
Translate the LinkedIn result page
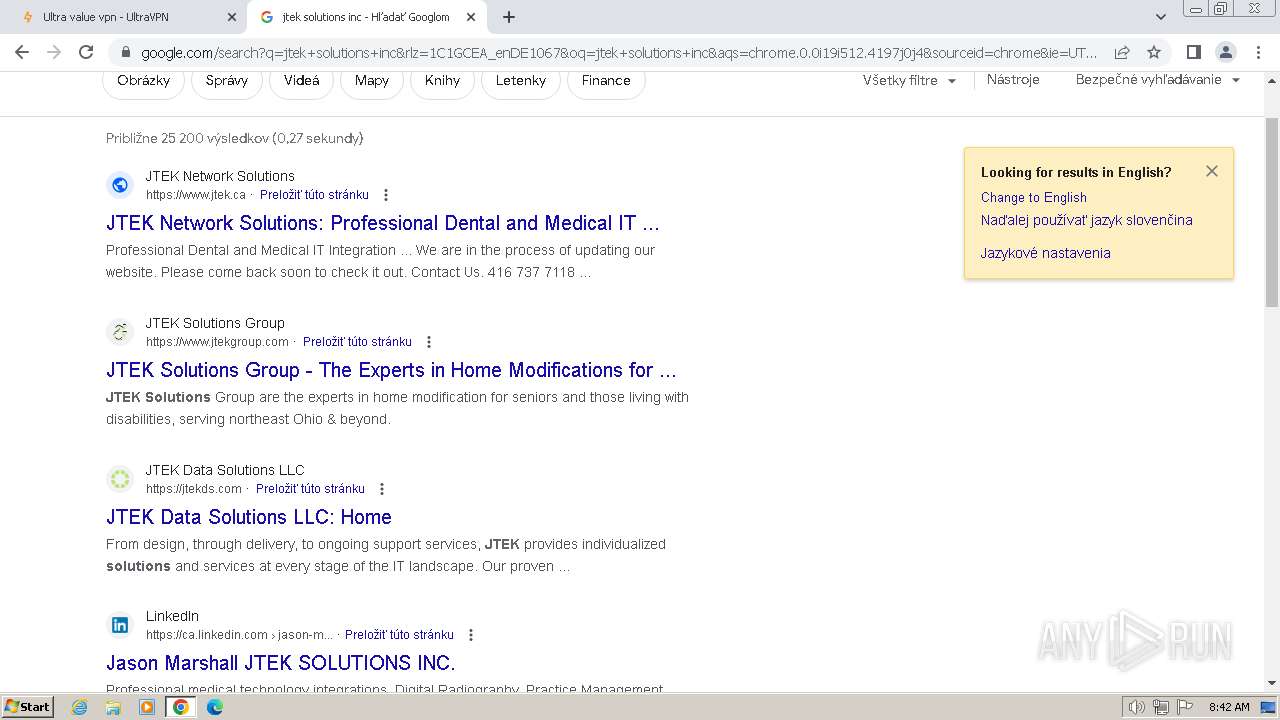tap(399, 635)
